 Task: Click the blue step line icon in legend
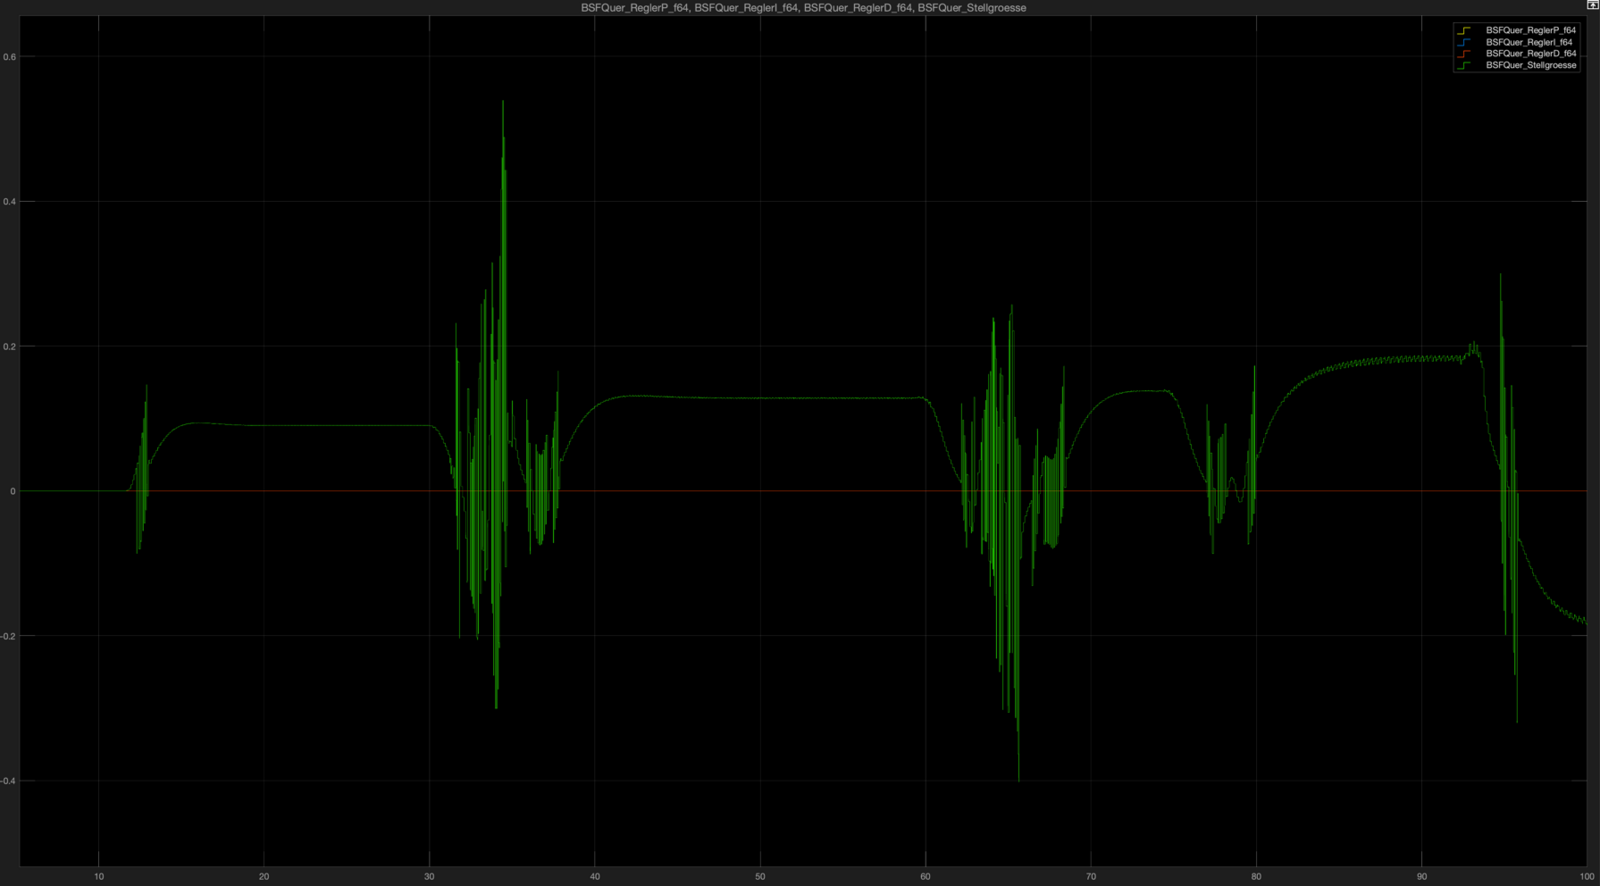pyautogui.click(x=1464, y=42)
